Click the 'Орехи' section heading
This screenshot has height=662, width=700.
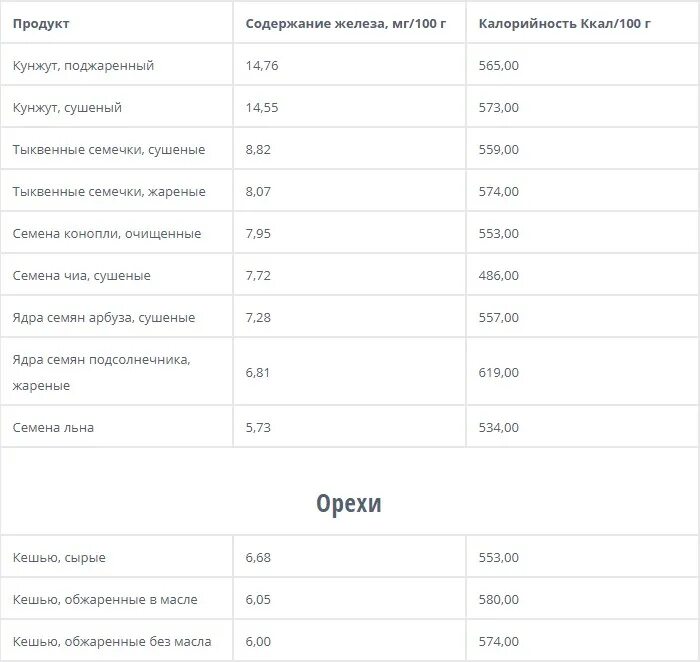pyautogui.click(x=349, y=503)
